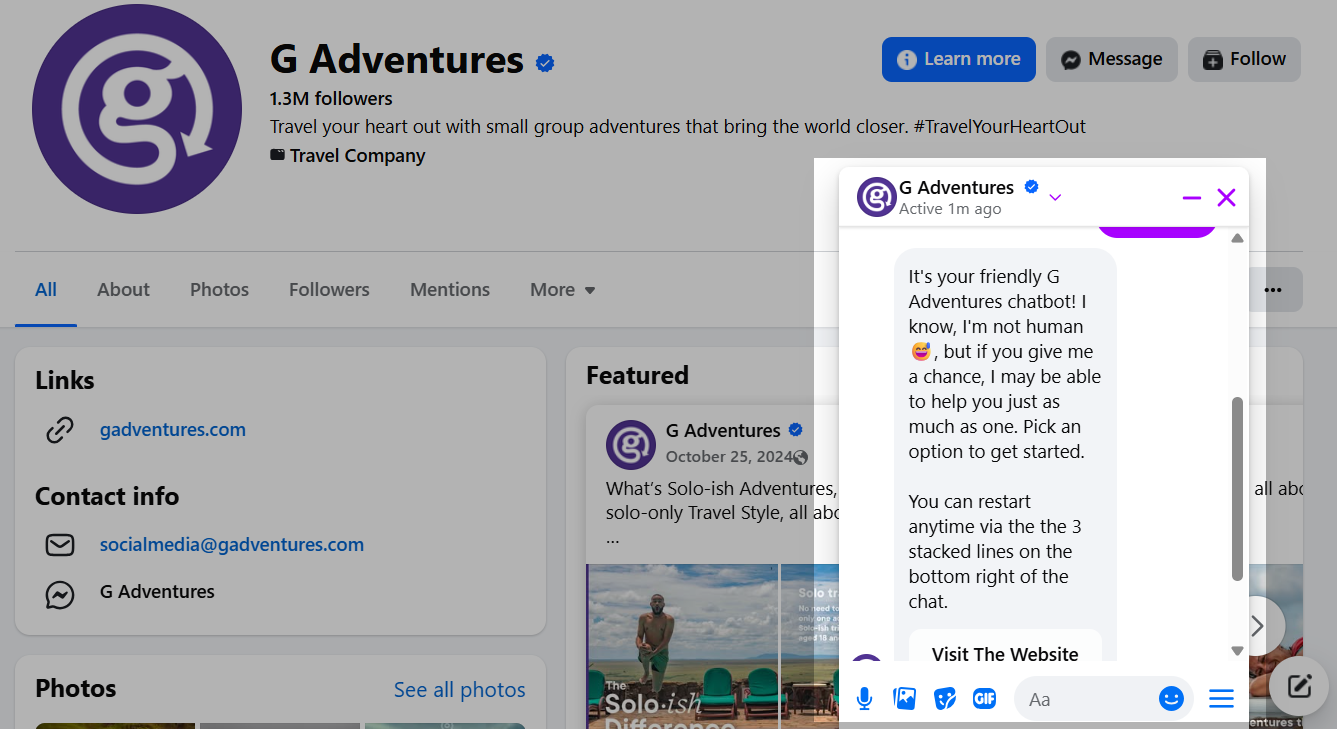1337x729 pixels.
Task: Insert a GIF using the GIF icon
Action: (x=984, y=698)
